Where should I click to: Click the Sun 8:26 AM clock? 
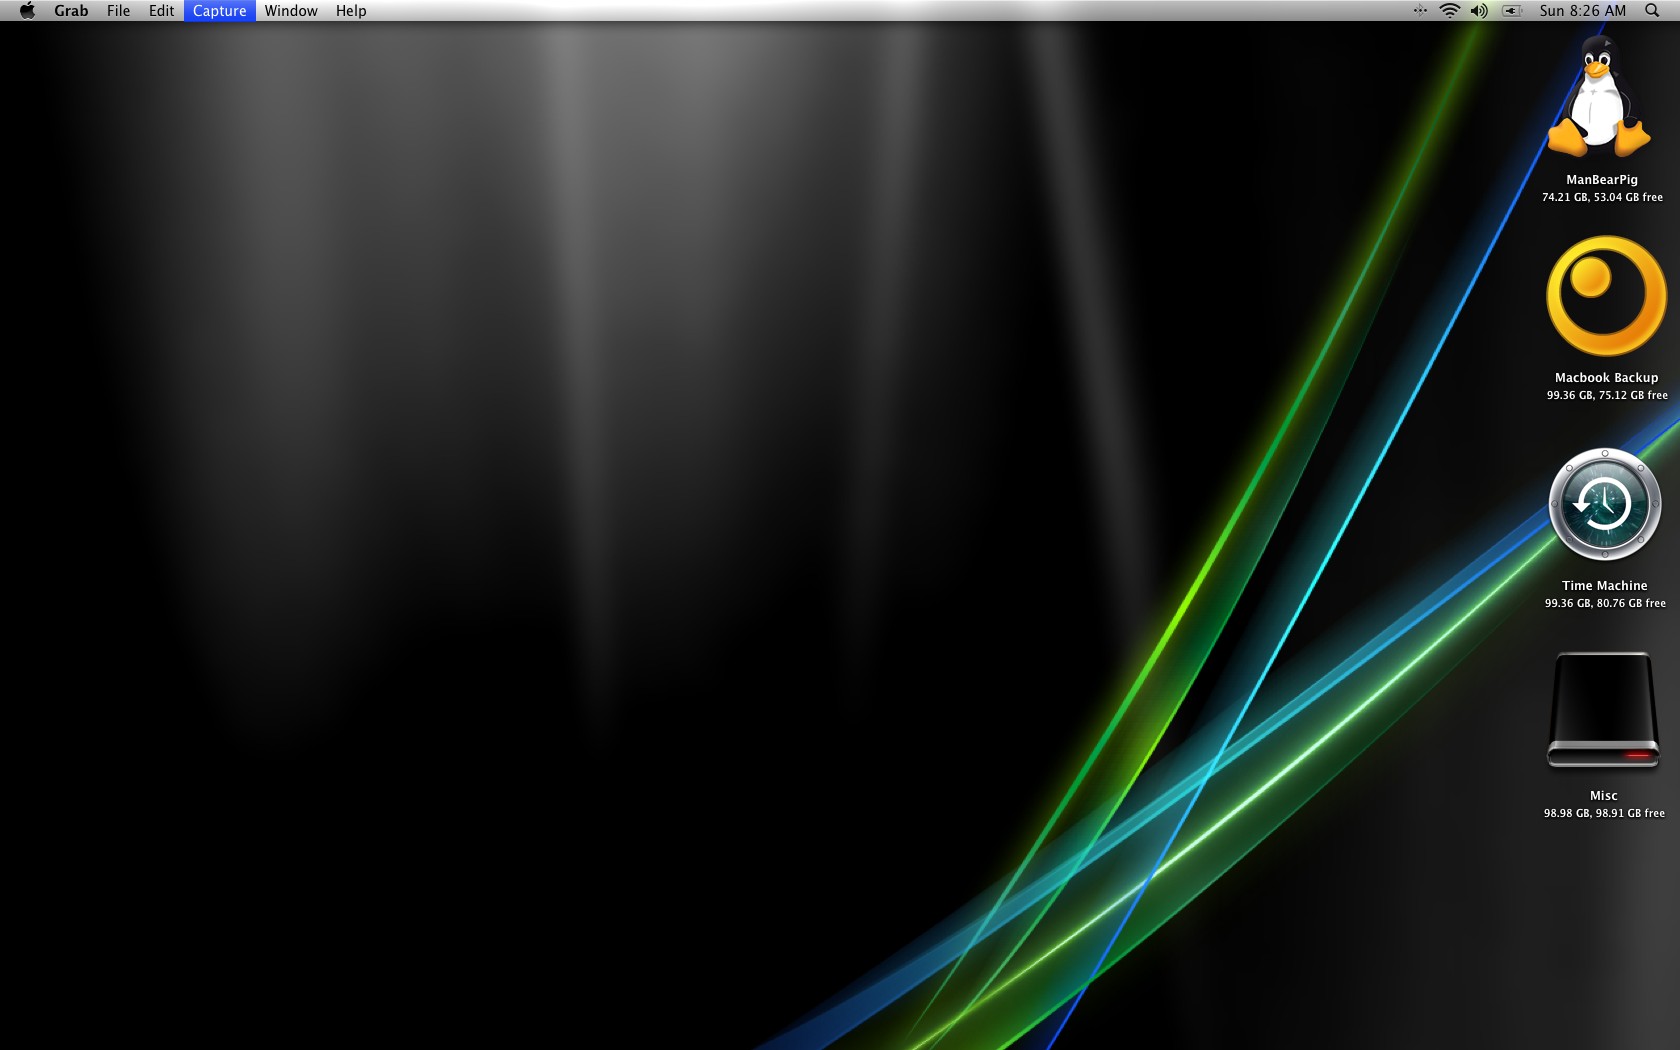(x=1583, y=10)
